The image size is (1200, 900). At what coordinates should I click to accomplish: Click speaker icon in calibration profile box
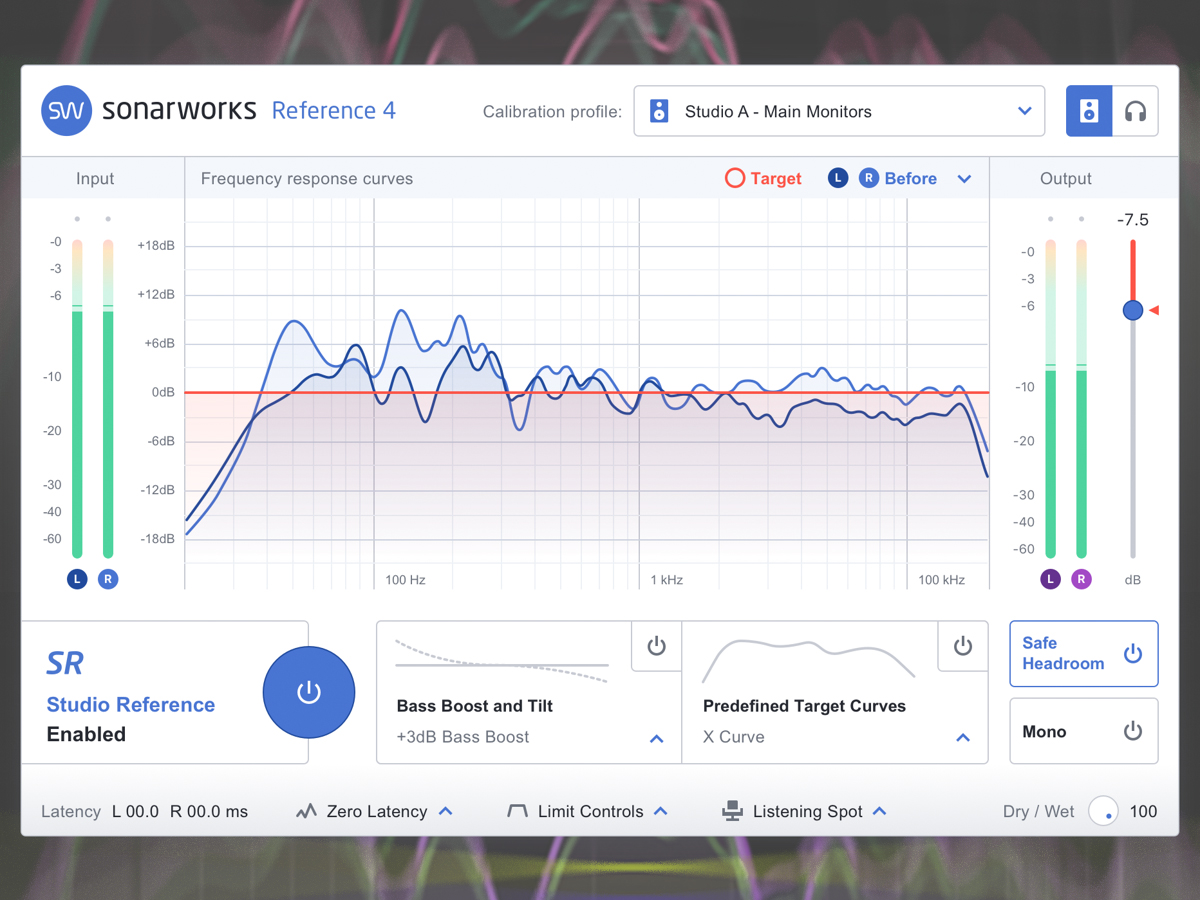coord(659,111)
